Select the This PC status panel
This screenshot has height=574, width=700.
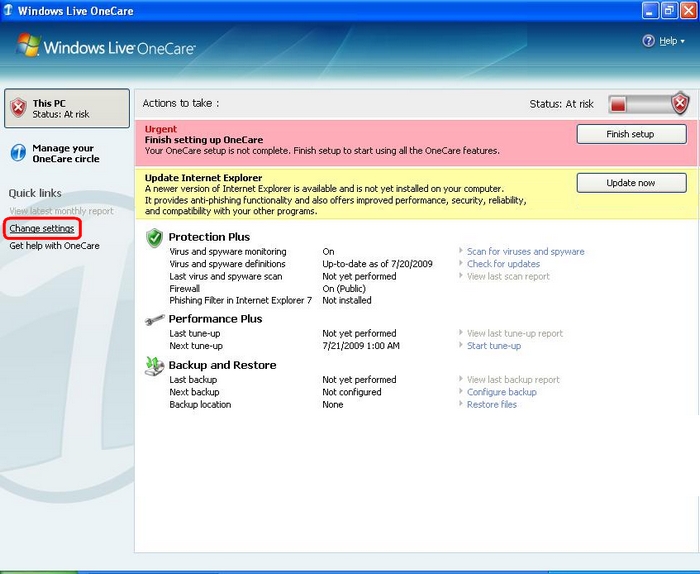[67, 108]
